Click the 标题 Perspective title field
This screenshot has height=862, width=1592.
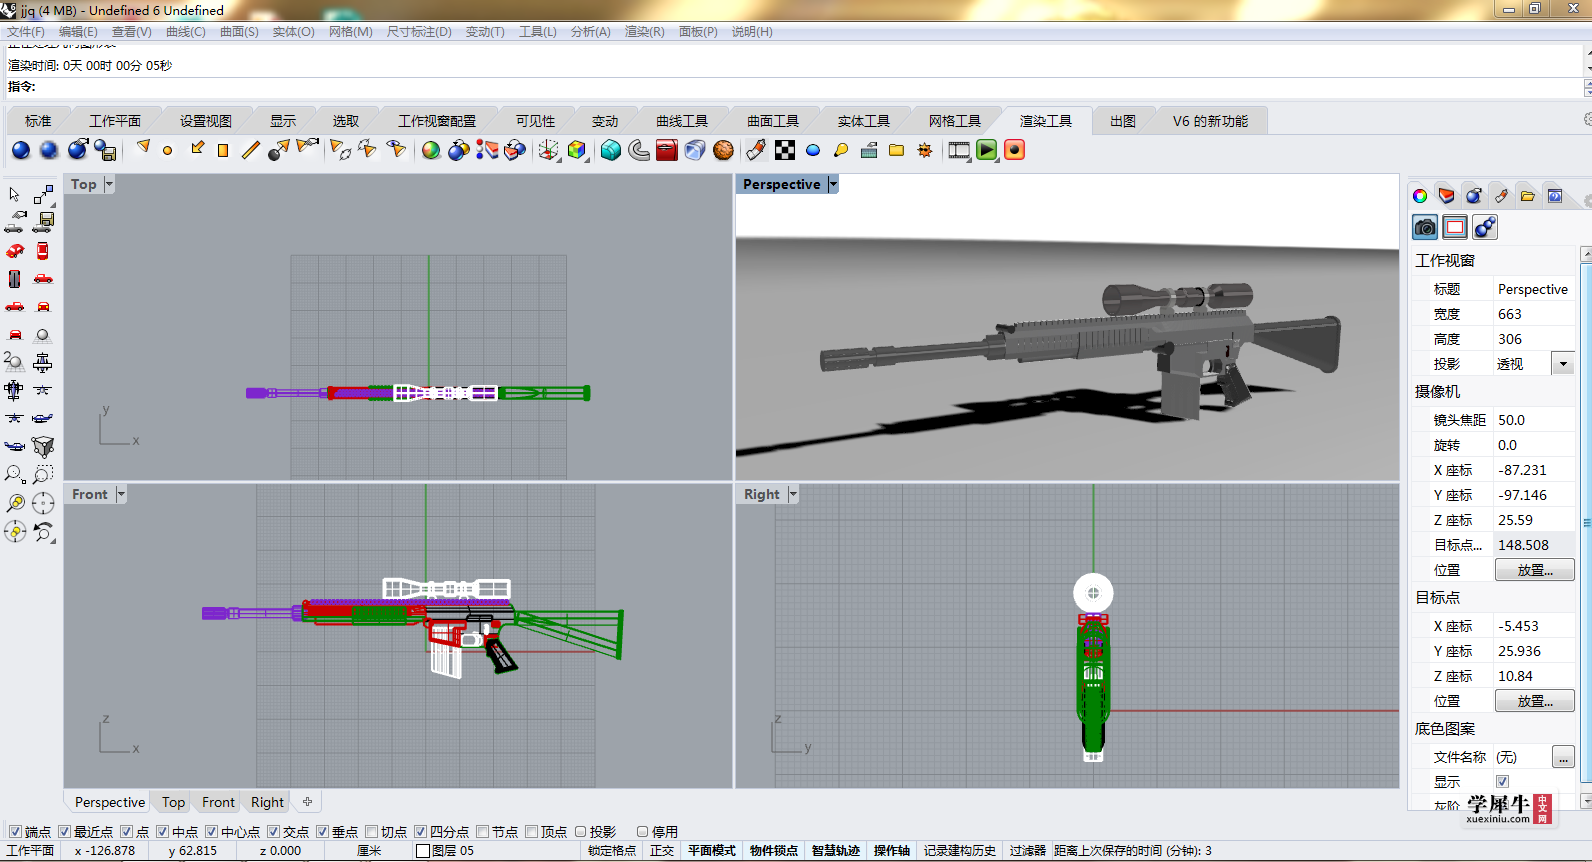pyautogui.click(x=1533, y=289)
